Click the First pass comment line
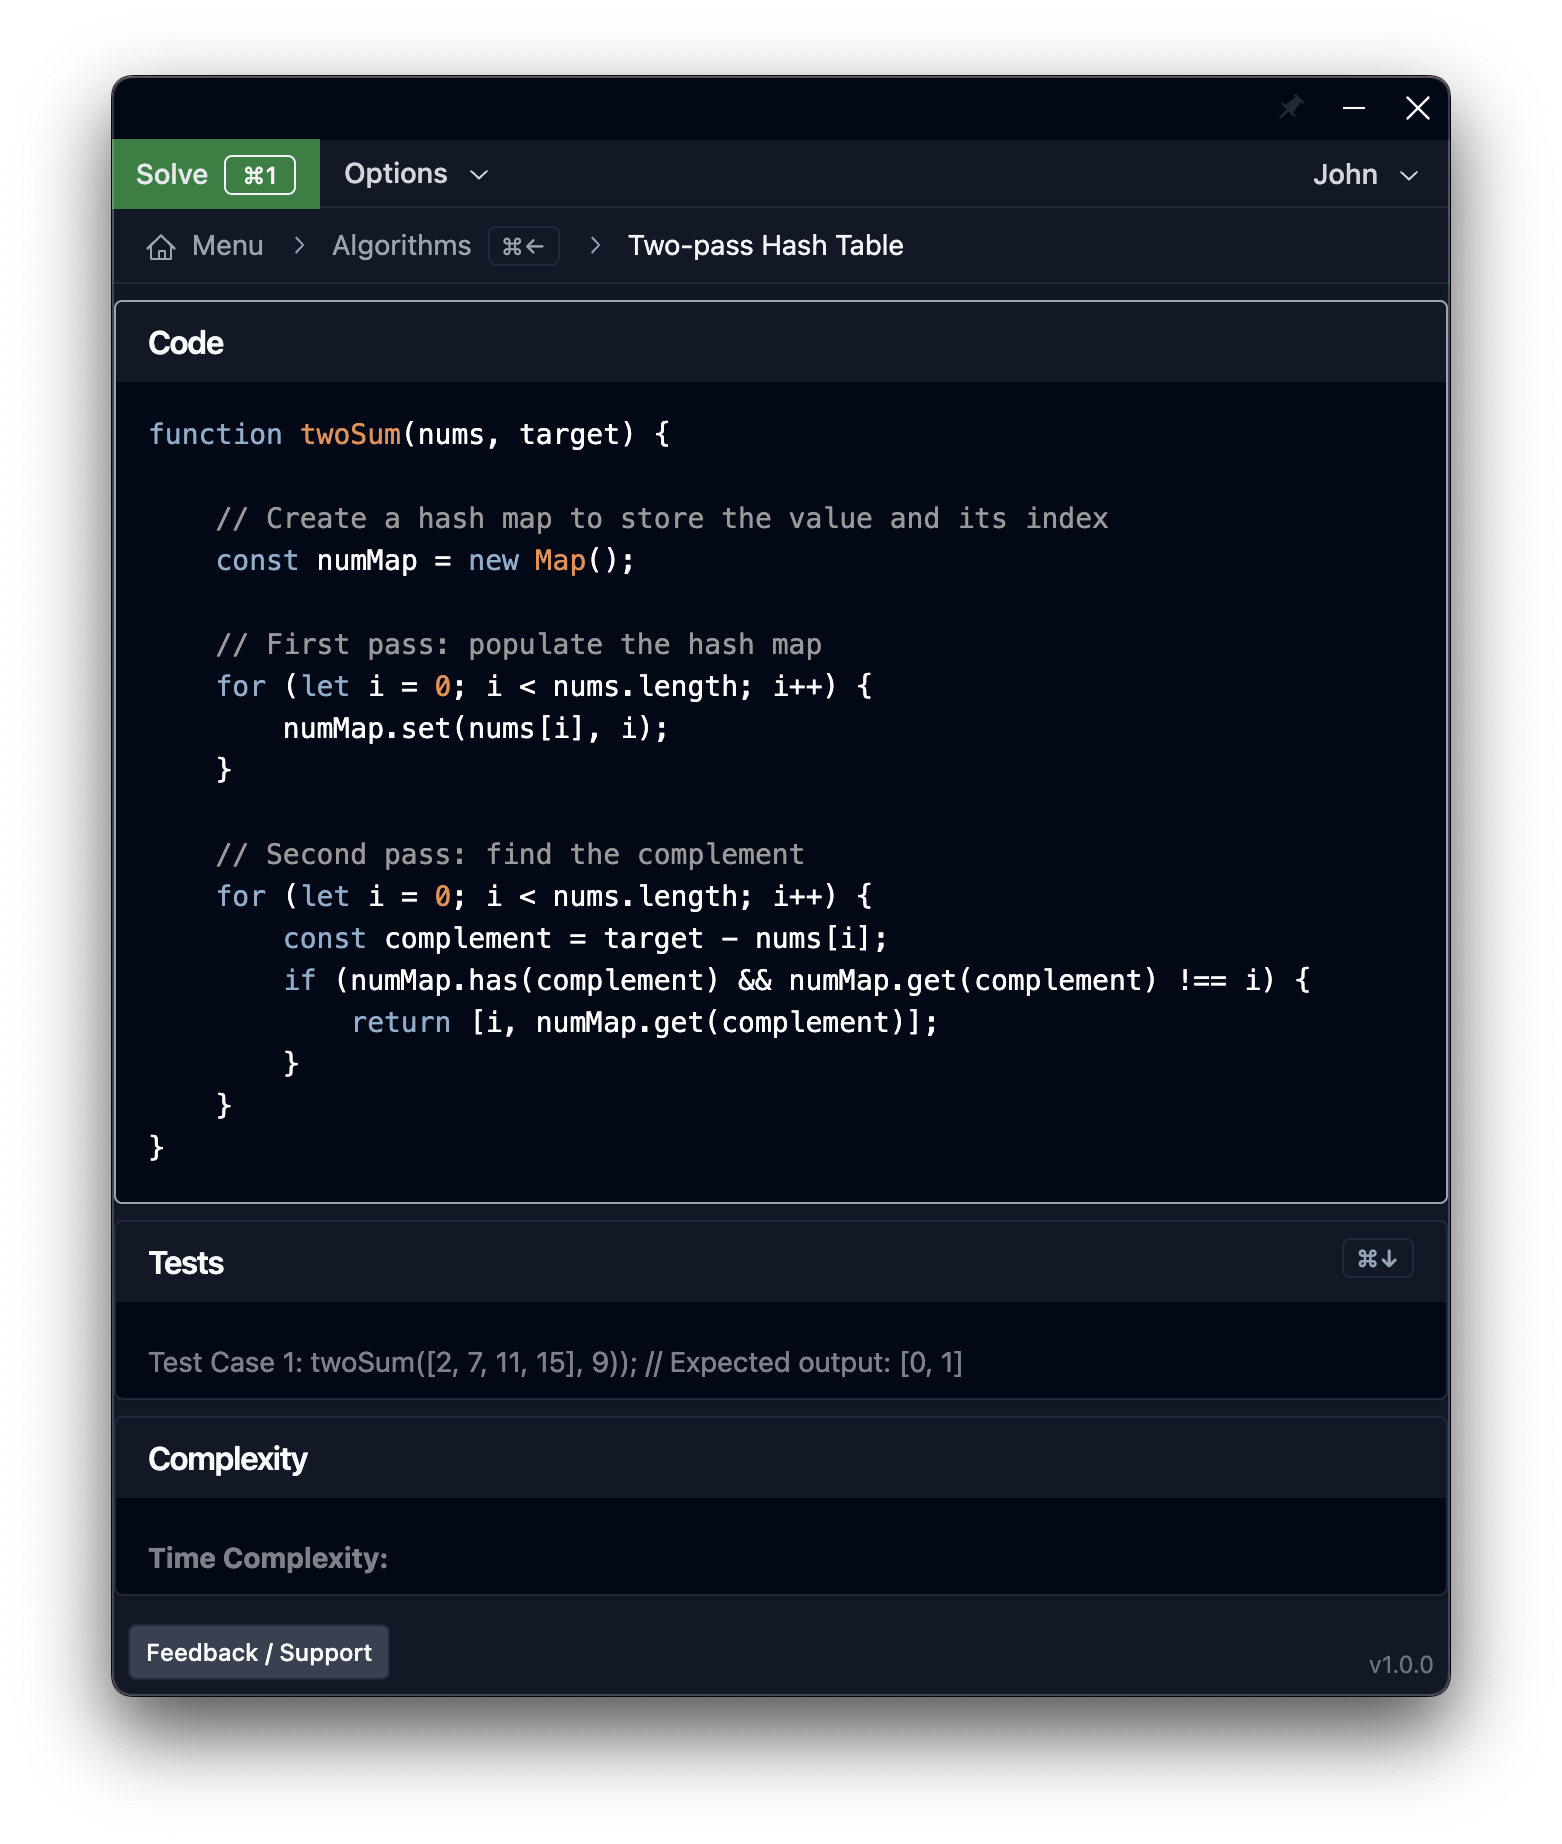This screenshot has width=1562, height=1844. coord(519,644)
